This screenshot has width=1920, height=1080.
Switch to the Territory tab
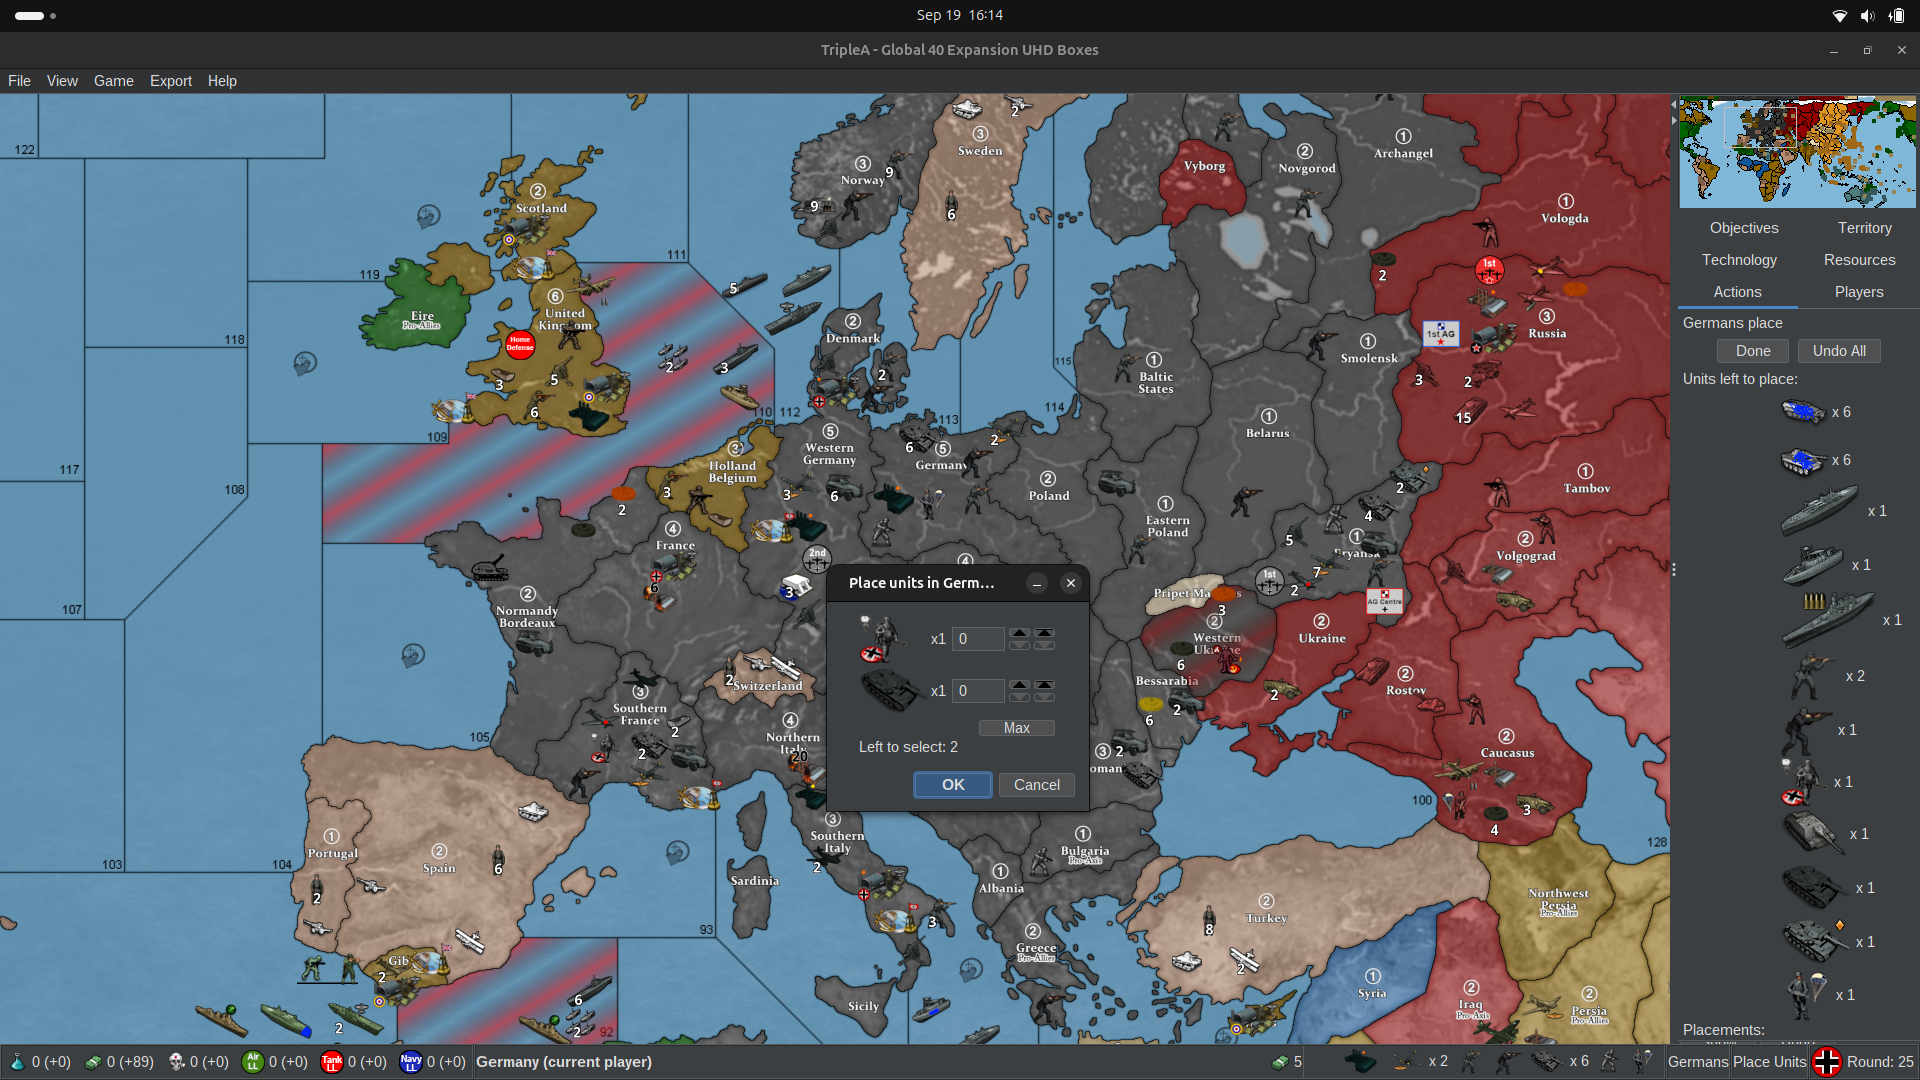pos(1864,228)
